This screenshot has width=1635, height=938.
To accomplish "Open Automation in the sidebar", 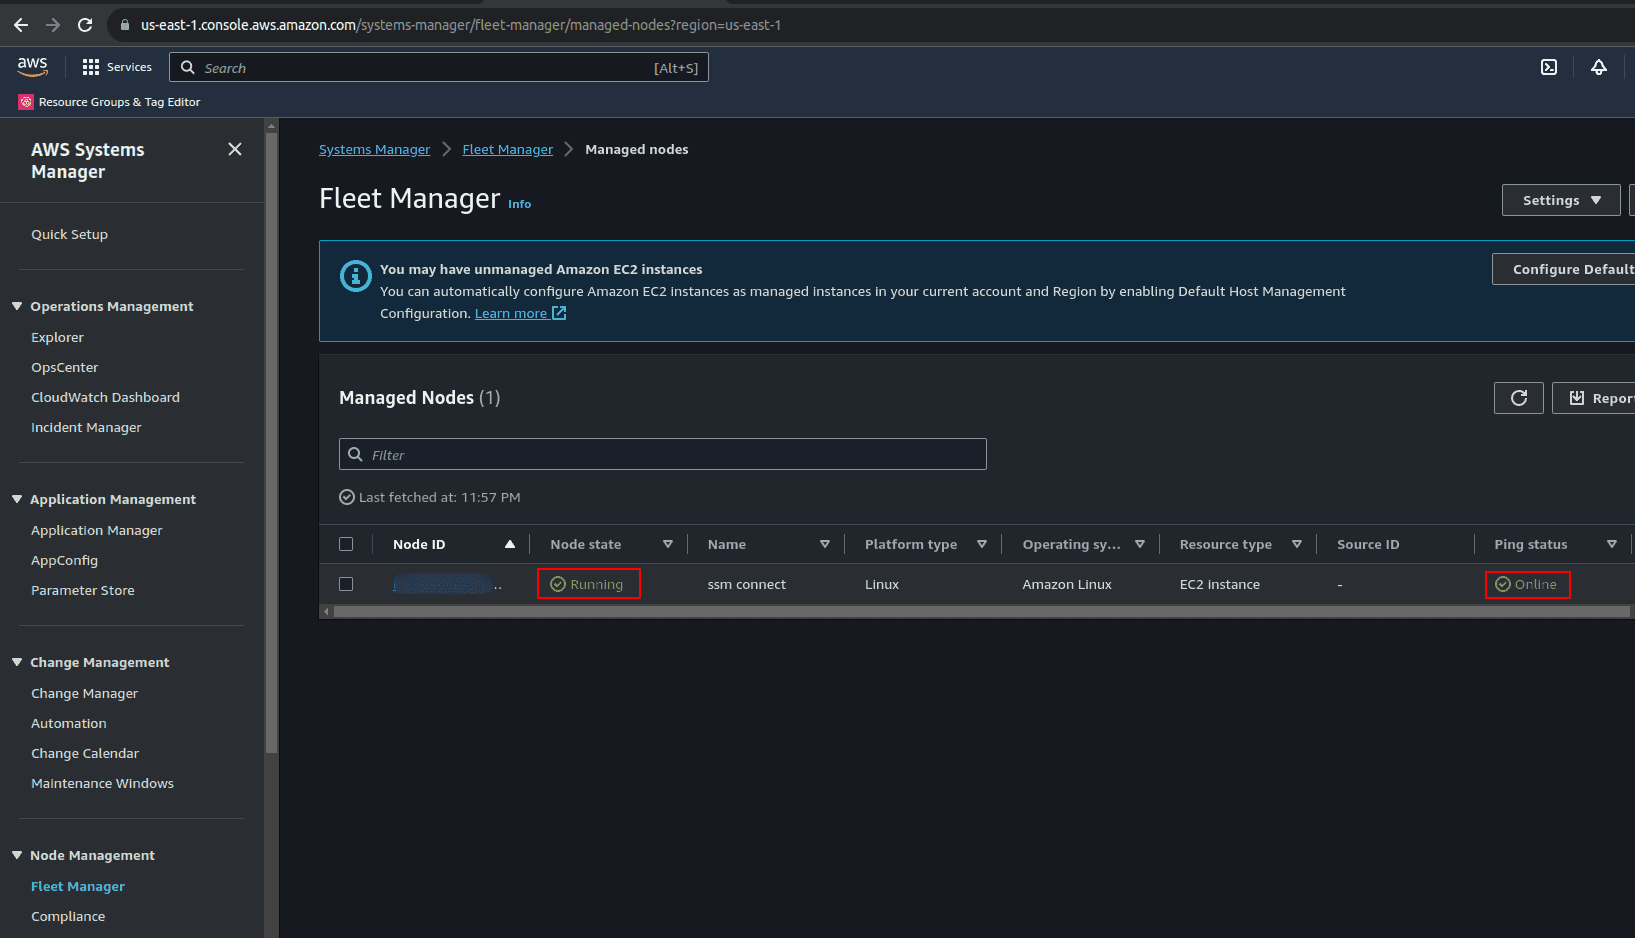I will 68,722.
